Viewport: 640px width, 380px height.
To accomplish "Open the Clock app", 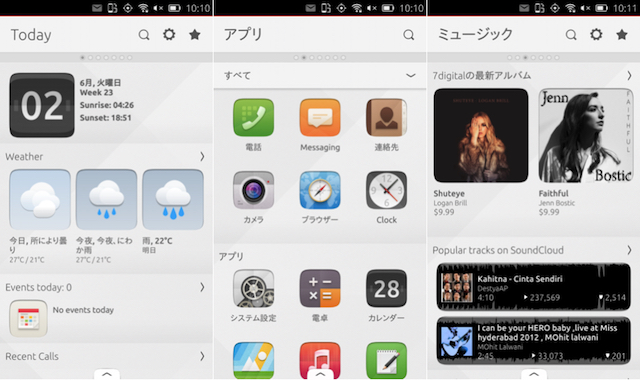I will (x=387, y=190).
